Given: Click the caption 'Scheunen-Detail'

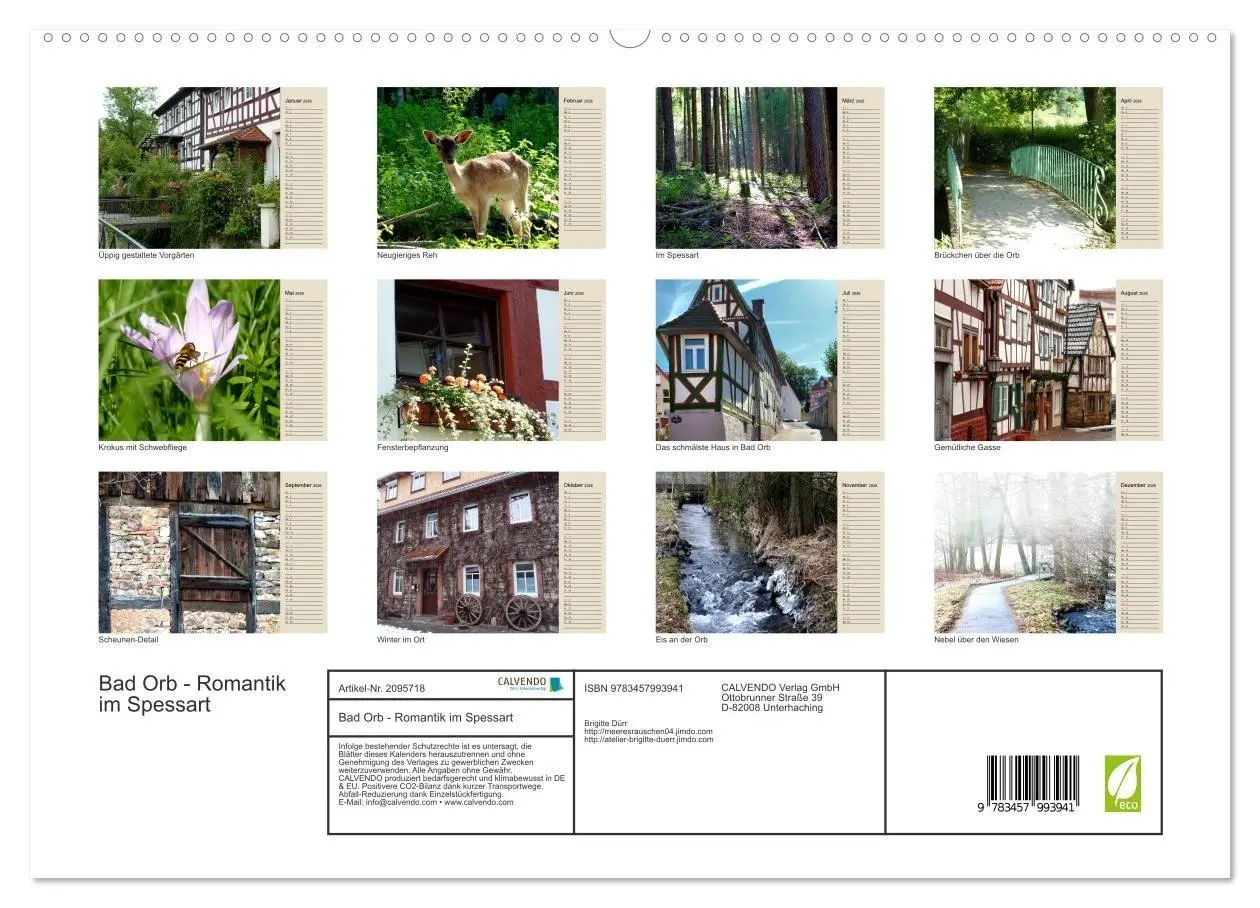Looking at the screenshot, I should point(129,639).
